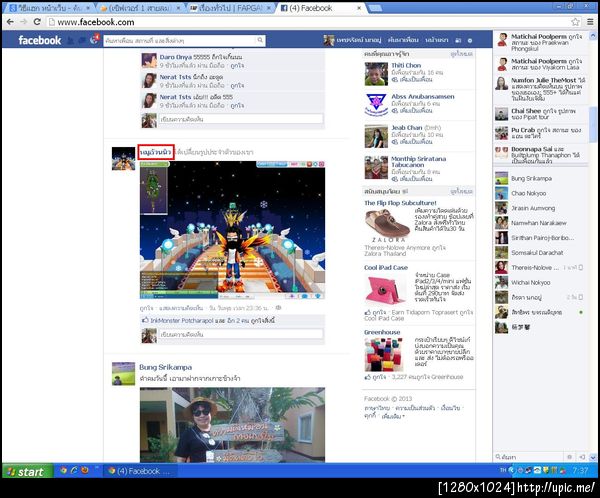Click the search magnifier in Facebook search box
Image resolution: width=600 pixels, height=498 pixels.
tap(260, 40)
